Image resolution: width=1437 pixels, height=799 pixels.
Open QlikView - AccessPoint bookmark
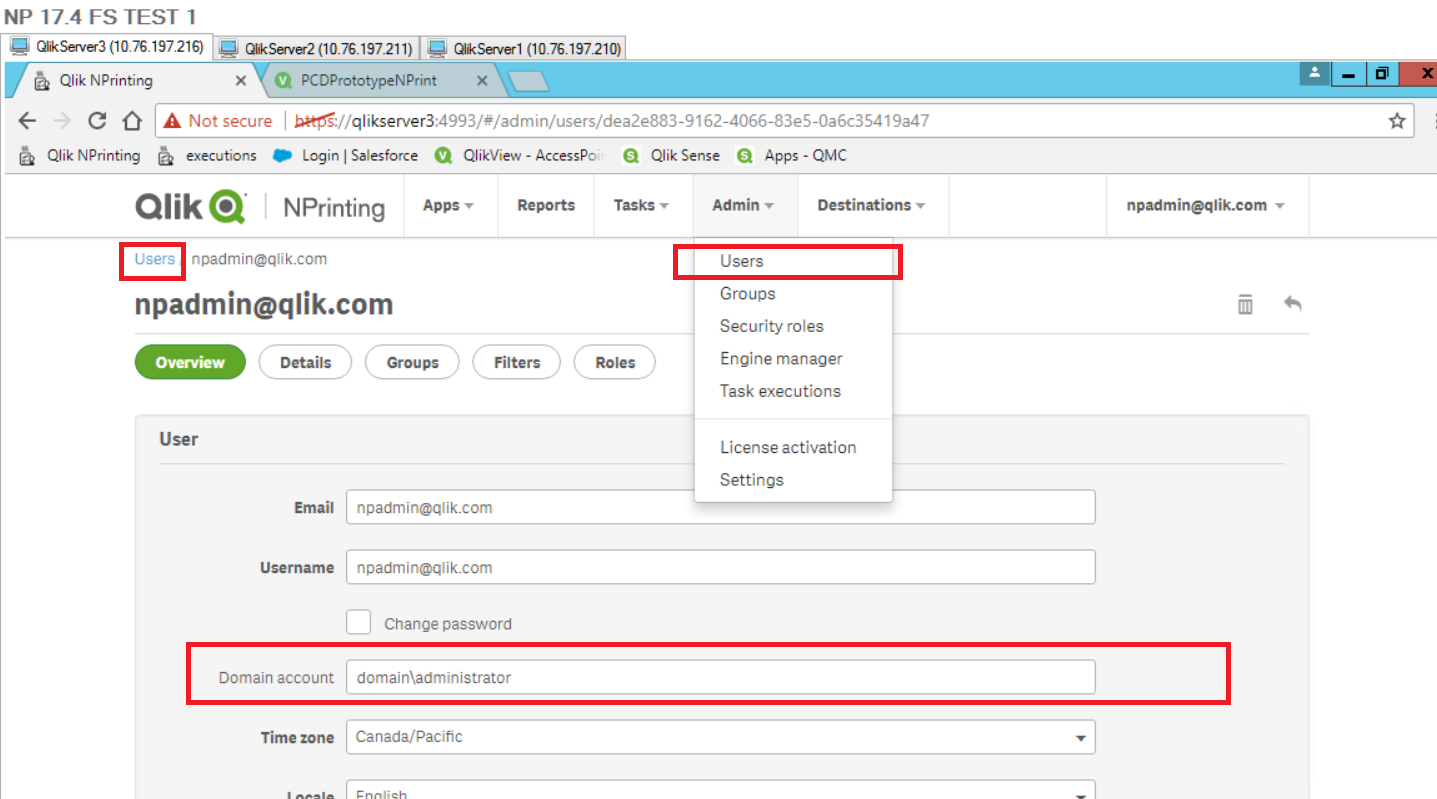[x=520, y=156]
